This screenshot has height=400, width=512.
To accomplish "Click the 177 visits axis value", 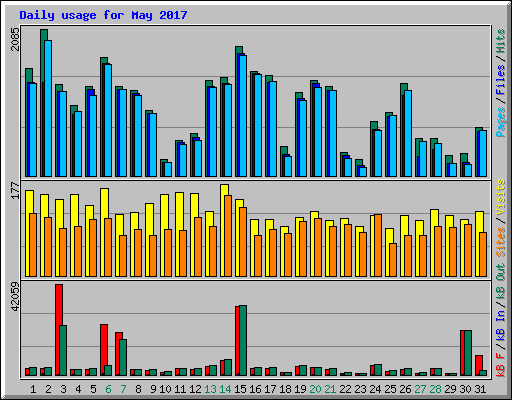I will coord(15,191).
